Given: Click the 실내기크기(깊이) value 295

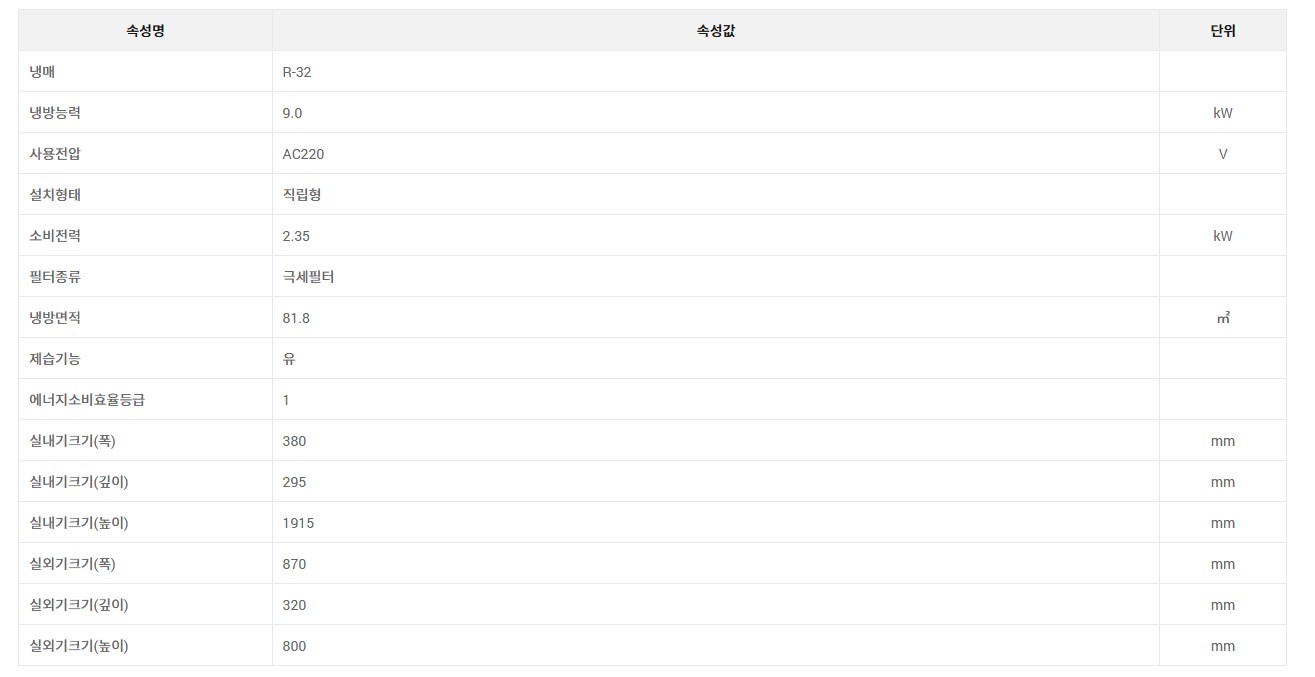Looking at the screenshot, I should point(295,482).
